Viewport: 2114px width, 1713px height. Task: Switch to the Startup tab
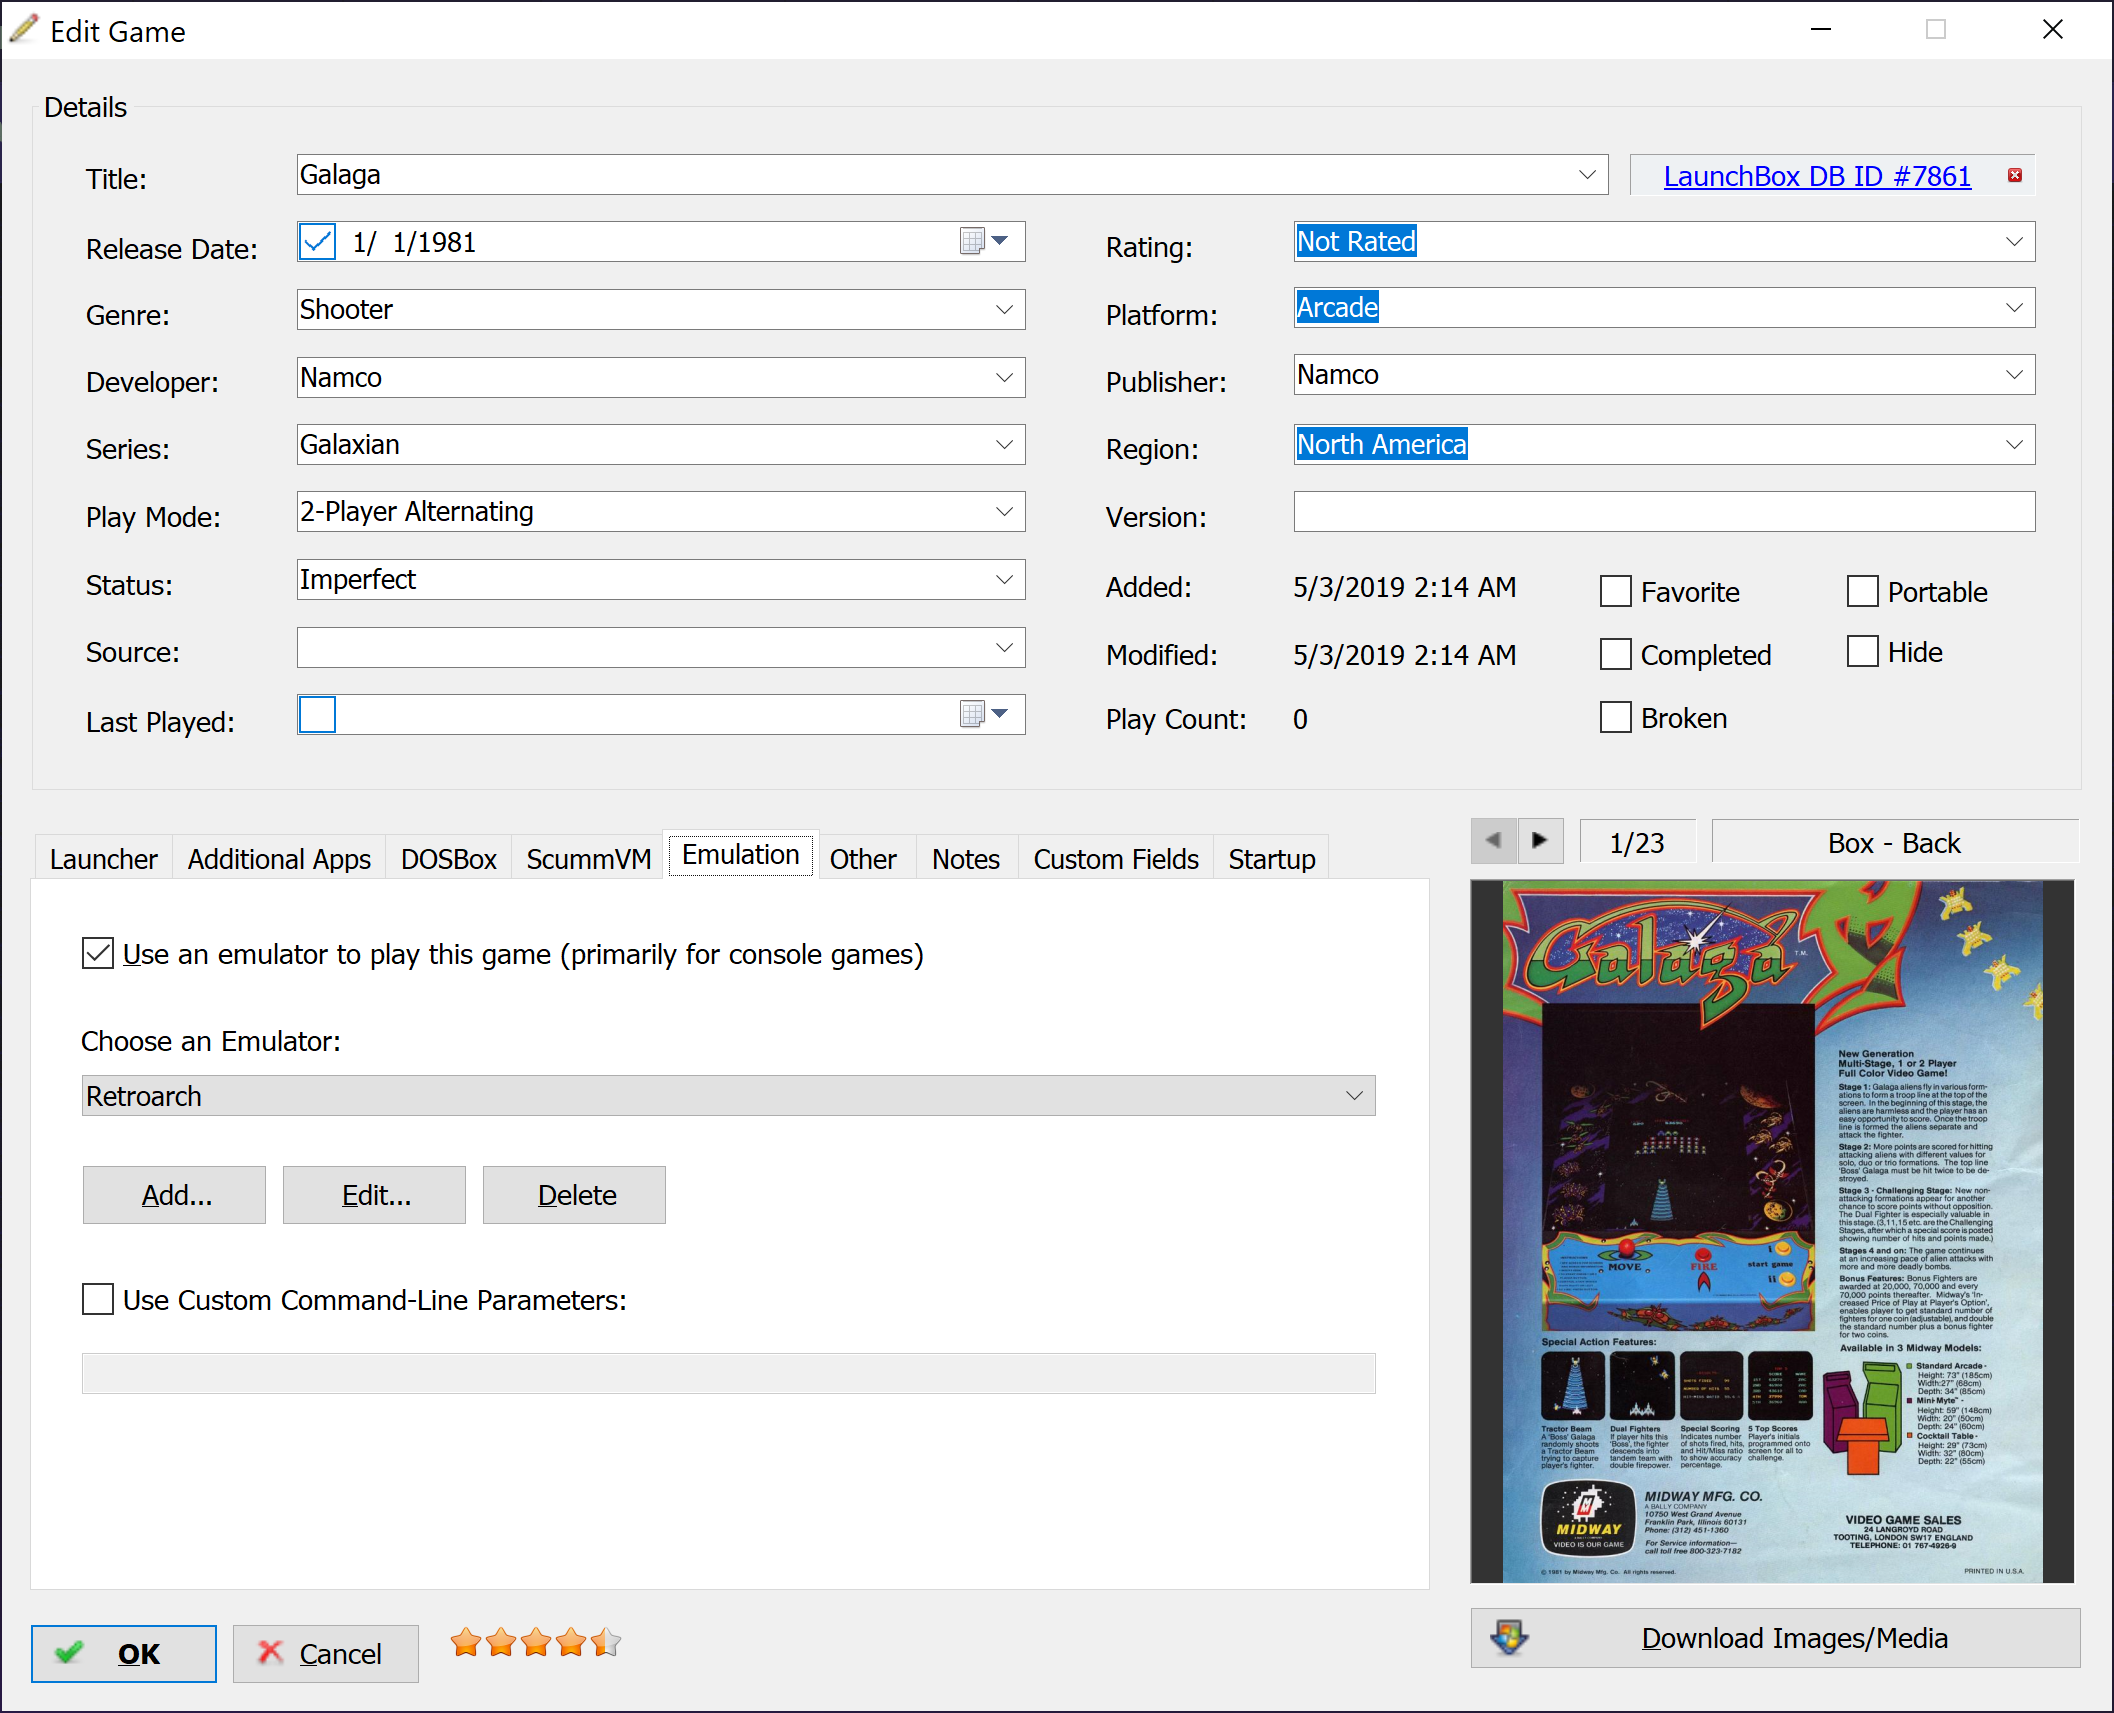(1272, 859)
